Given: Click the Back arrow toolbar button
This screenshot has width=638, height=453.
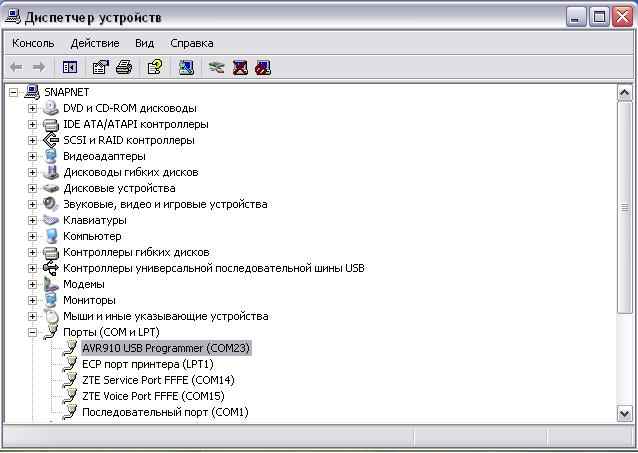Looking at the screenshot, I should [16, 67].
